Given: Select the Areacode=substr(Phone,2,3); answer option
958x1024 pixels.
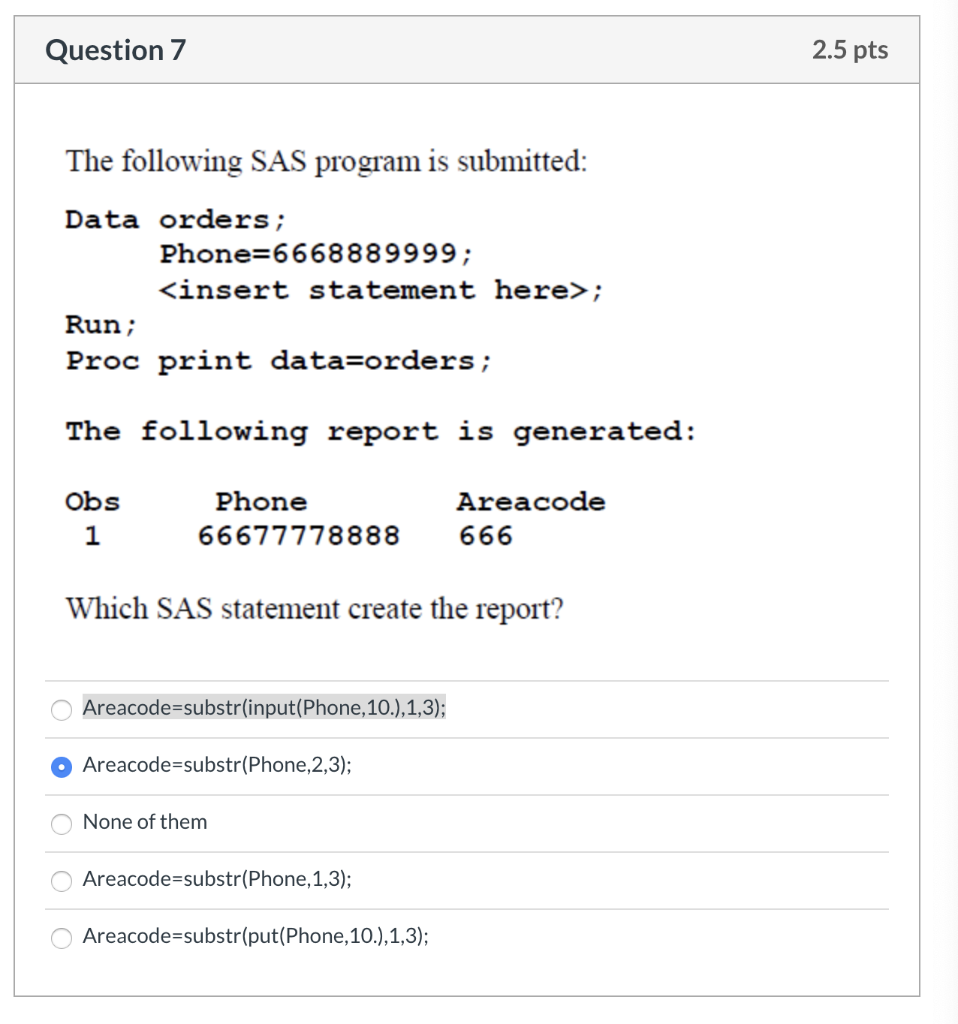Looking at the screenshot, I should point(61,767).
